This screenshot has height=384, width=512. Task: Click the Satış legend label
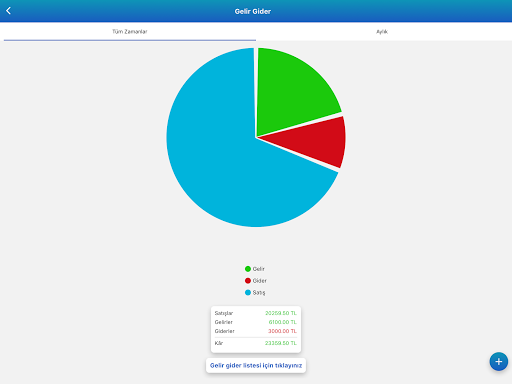point(259,293)
